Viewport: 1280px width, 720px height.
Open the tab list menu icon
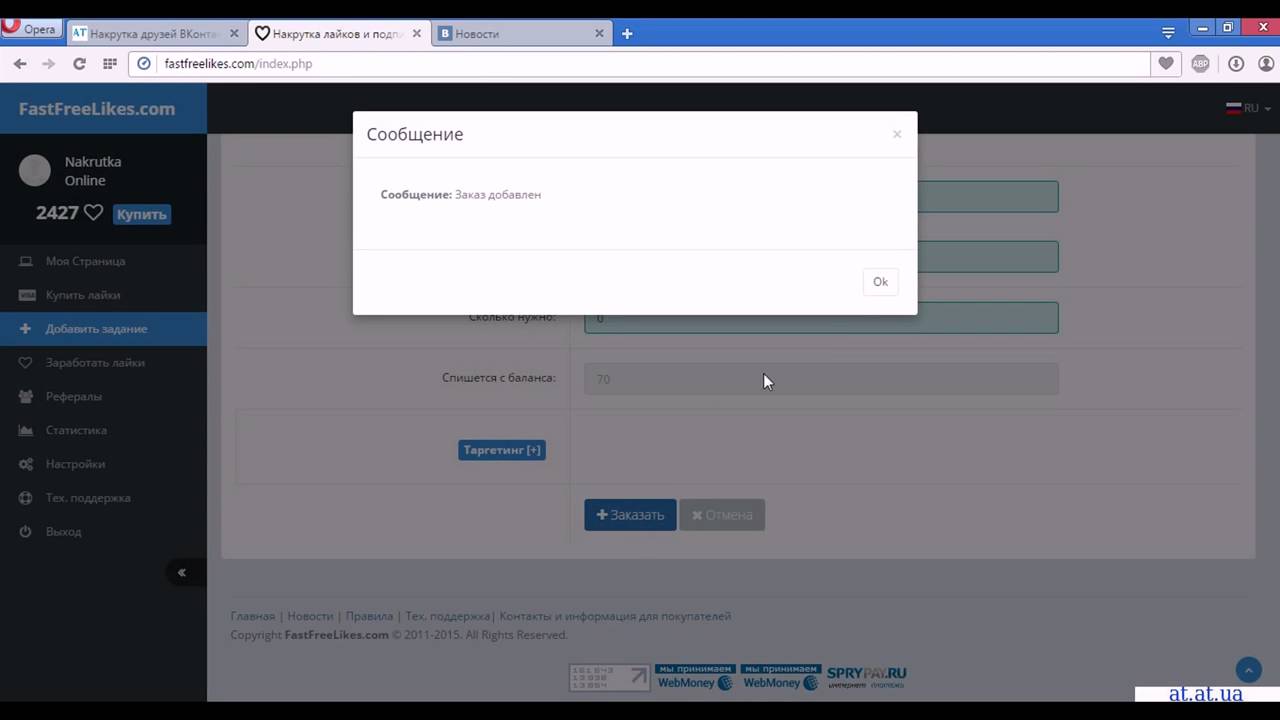pyautogui.click(x=1168, y=32)
